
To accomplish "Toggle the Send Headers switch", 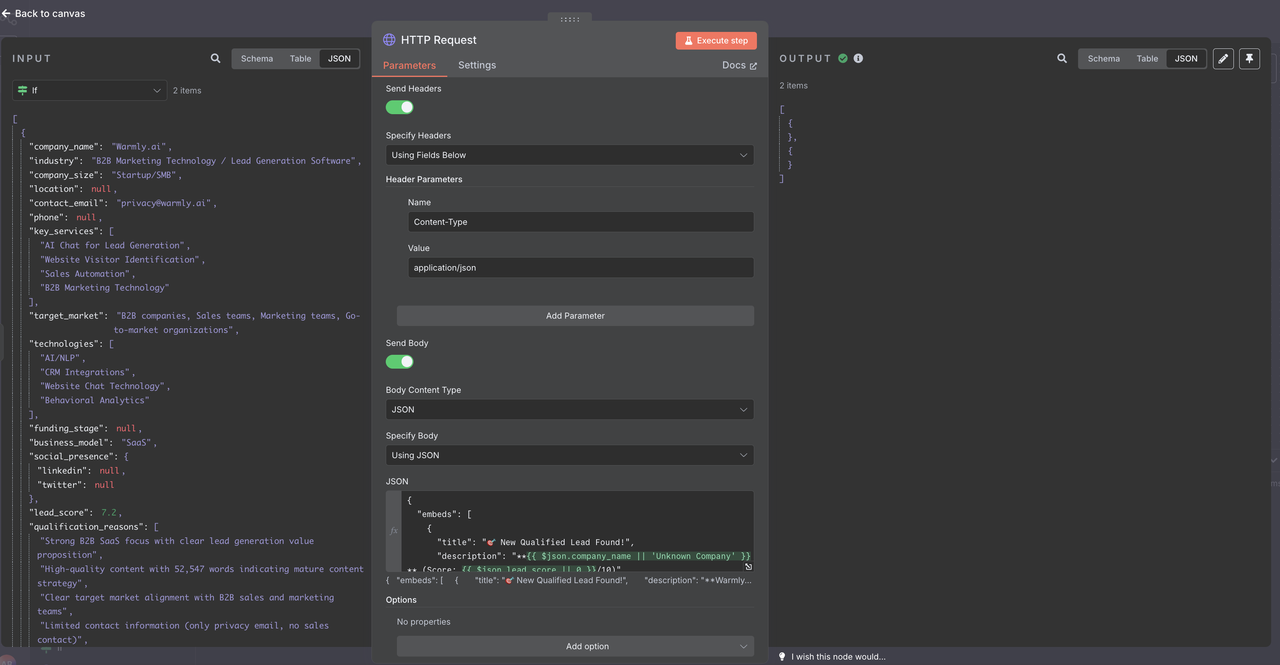I will (400, 107).
